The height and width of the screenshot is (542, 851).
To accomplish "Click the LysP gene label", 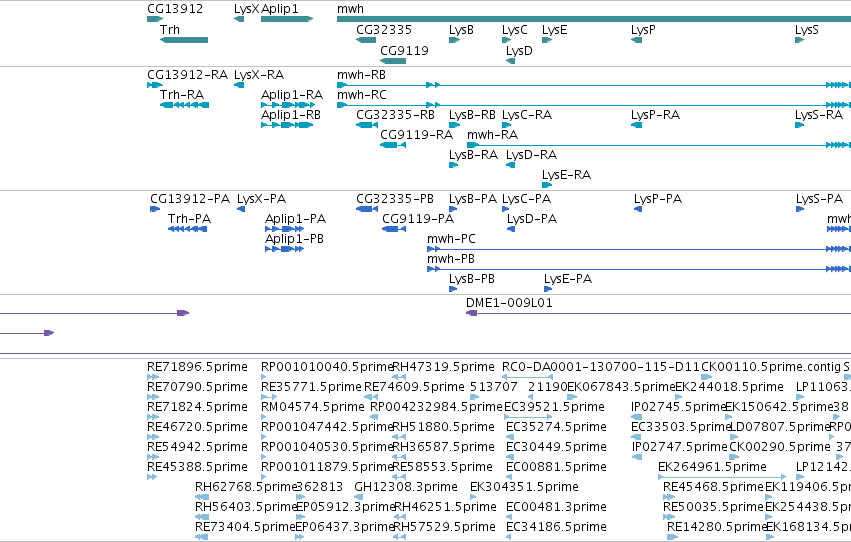I will point(643,30).
